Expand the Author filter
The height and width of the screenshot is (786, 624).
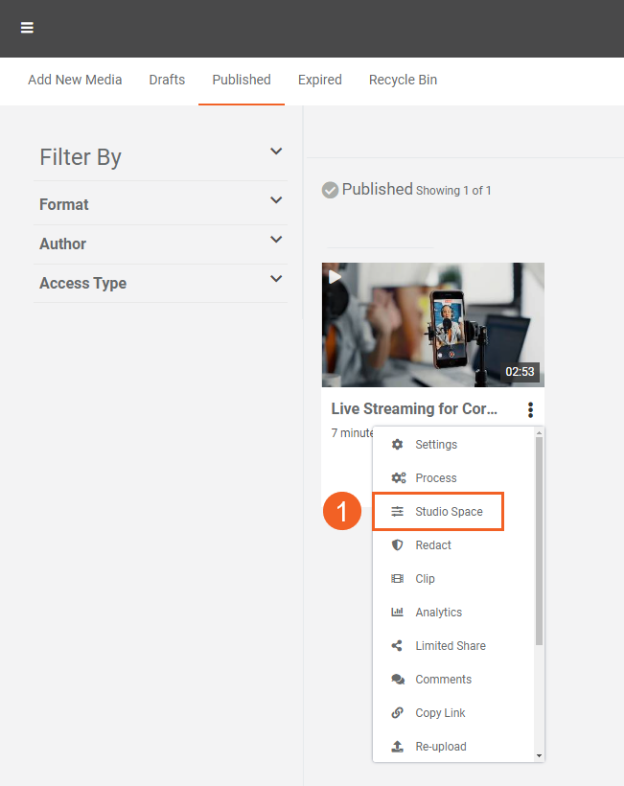[x=276, y=240]
